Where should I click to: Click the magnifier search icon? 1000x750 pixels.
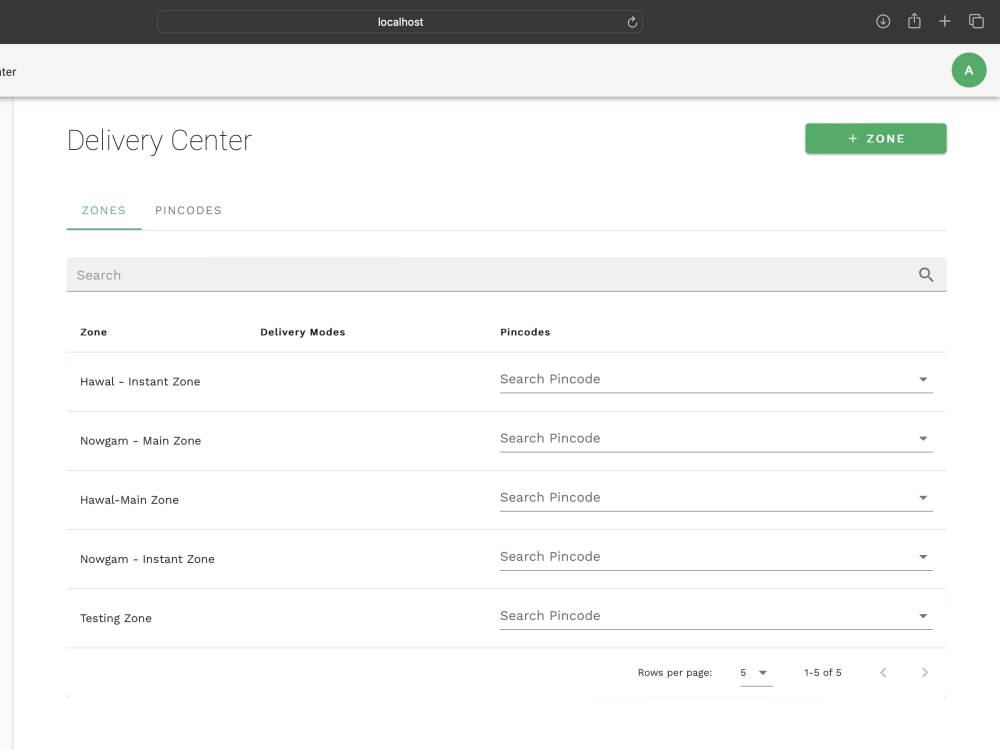(x=926, y=275)
